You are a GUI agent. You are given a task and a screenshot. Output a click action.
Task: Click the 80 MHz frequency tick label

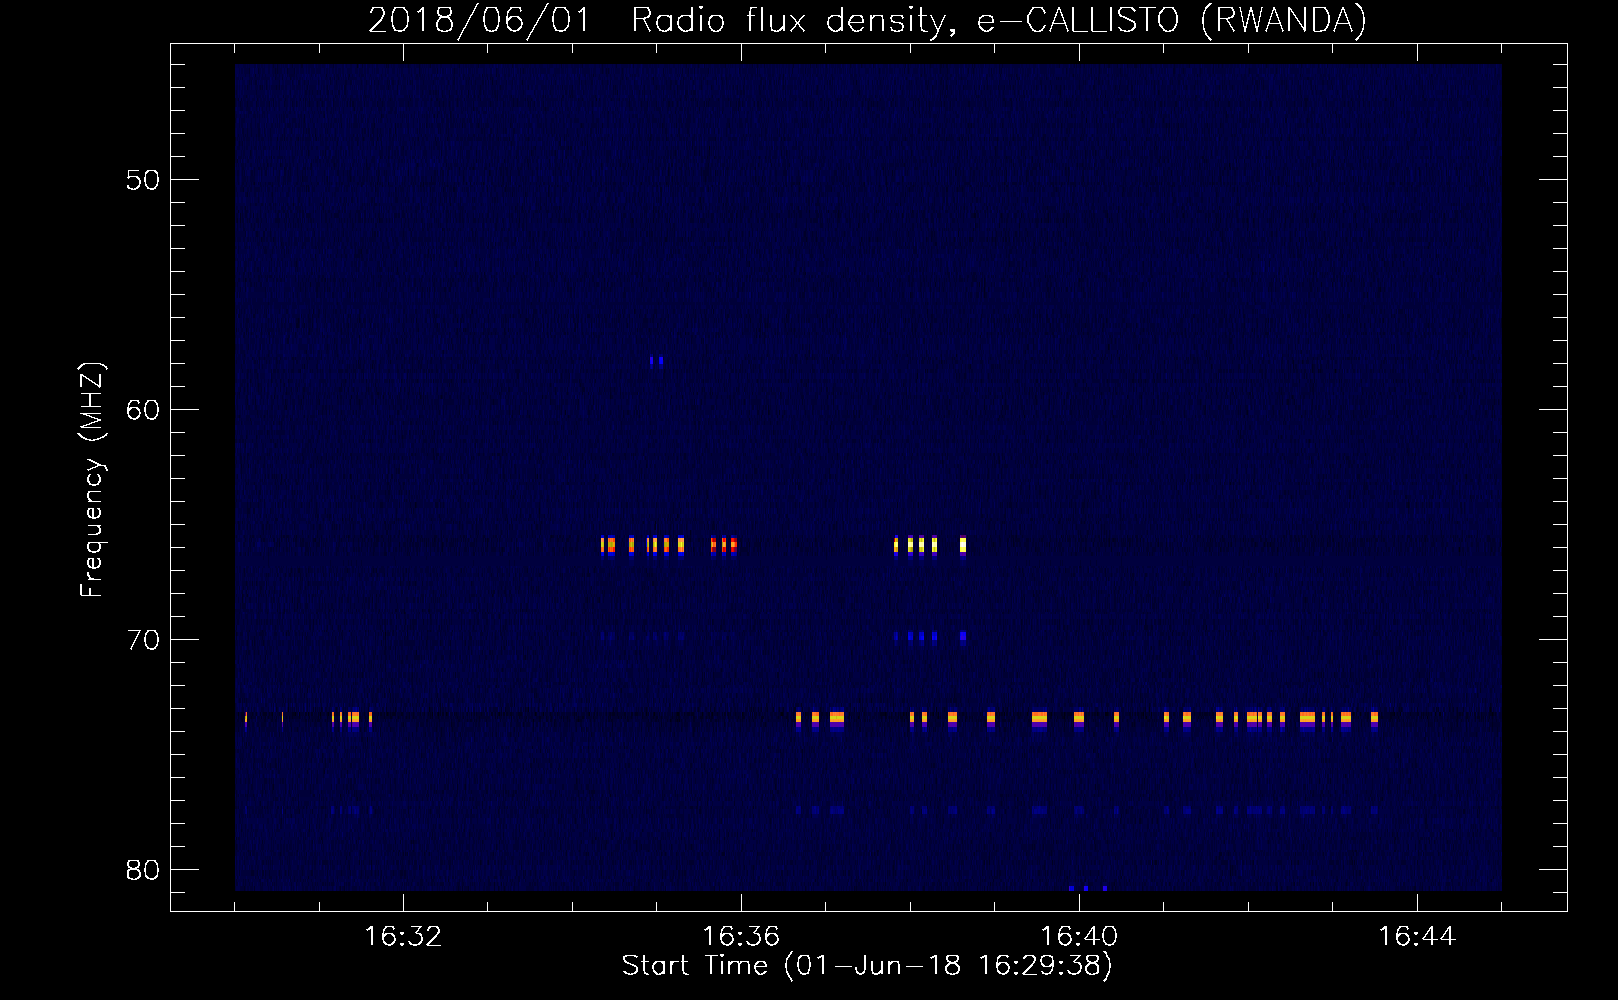pos(144,870)
